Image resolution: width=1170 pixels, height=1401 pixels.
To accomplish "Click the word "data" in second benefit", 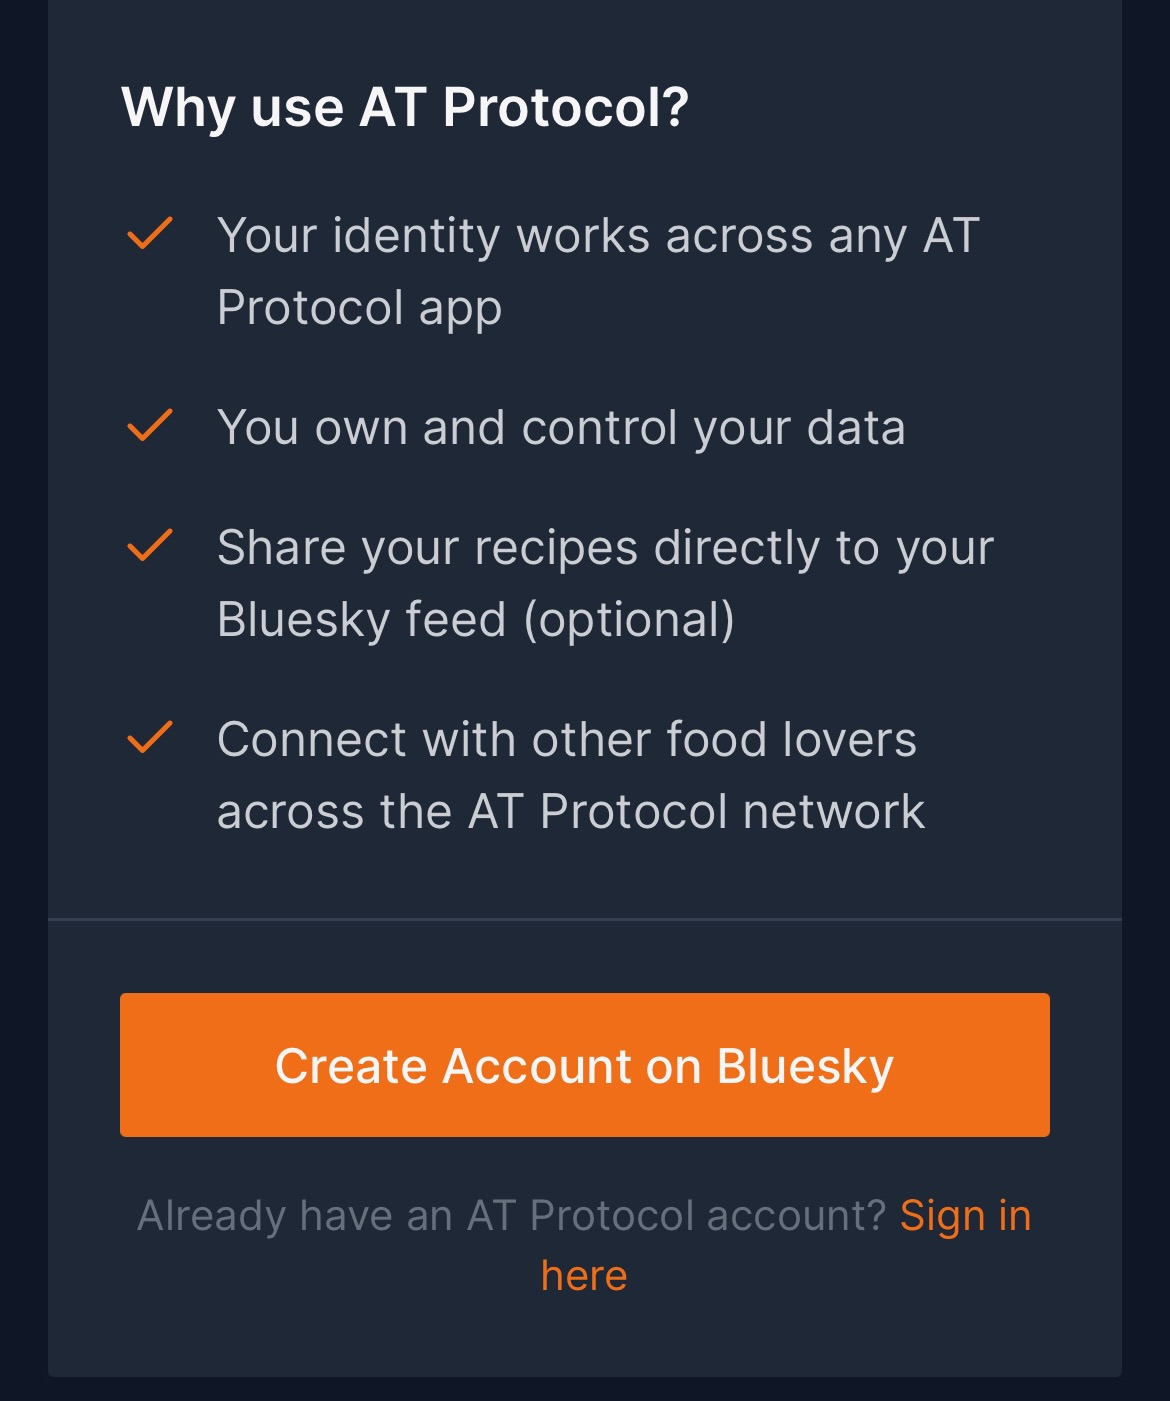I will coord(856,428).
